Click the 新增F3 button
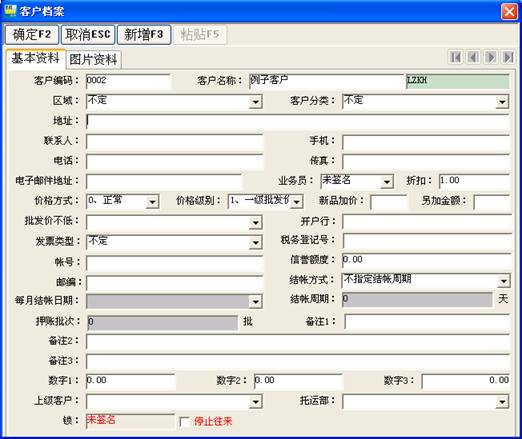Viewport: 522px width, 439px height. pos(144,34)
